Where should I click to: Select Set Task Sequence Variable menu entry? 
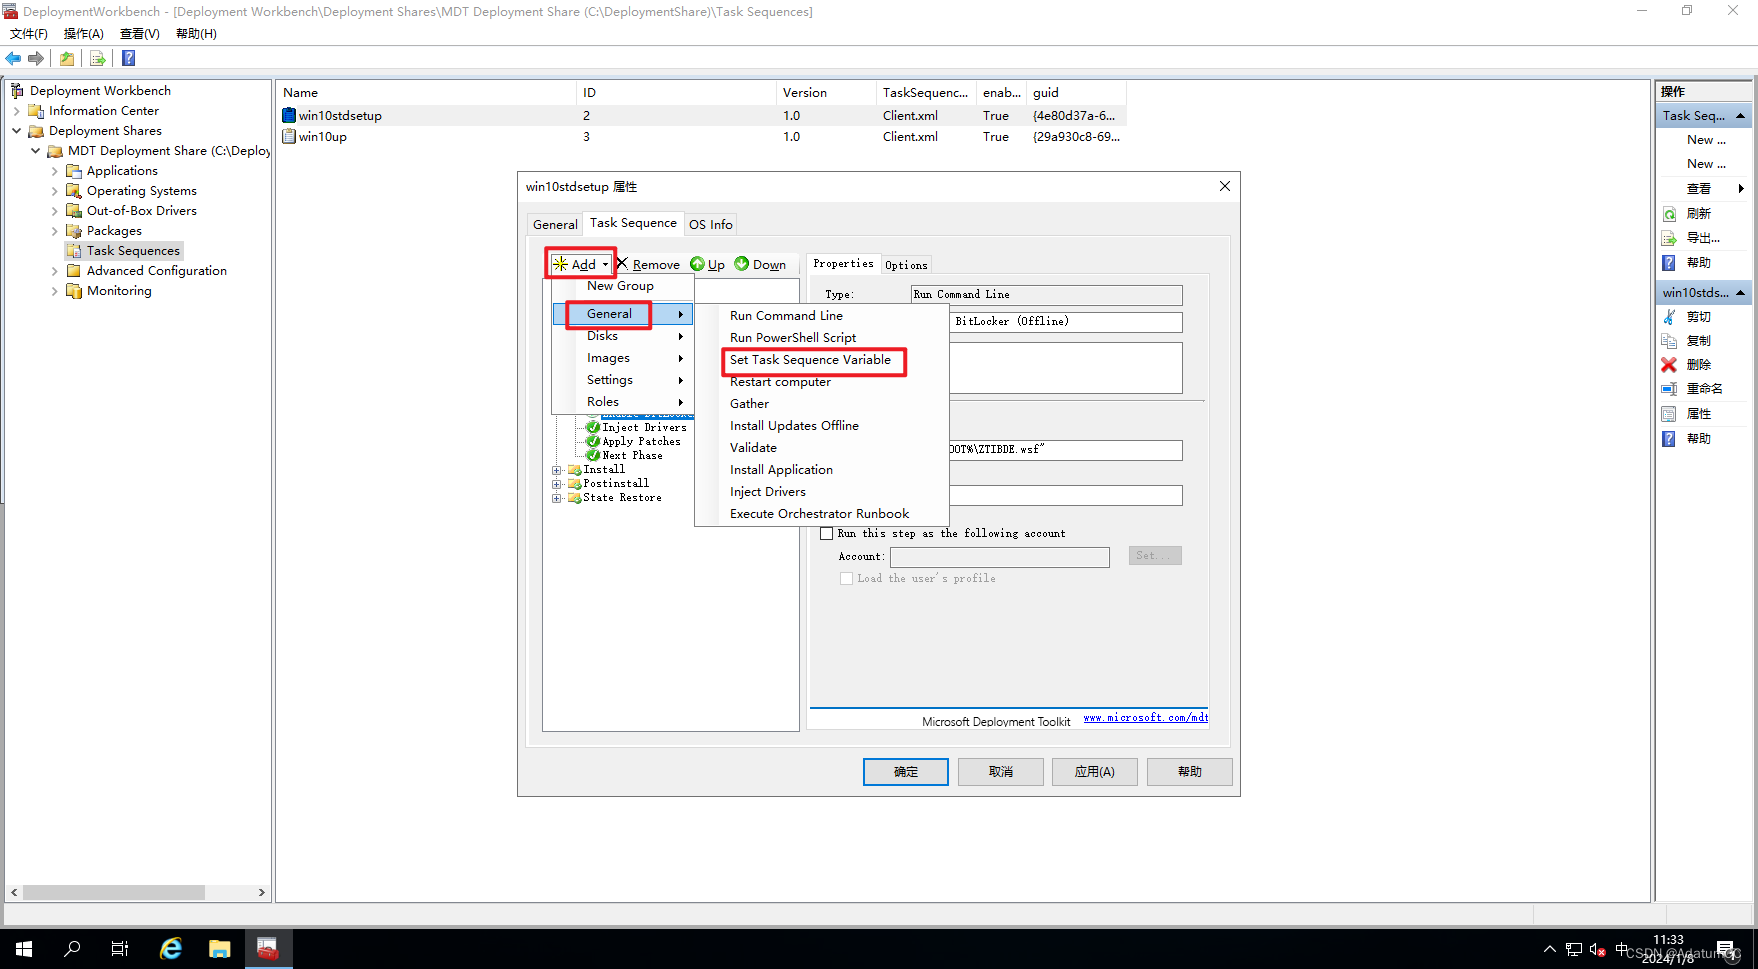810,360
